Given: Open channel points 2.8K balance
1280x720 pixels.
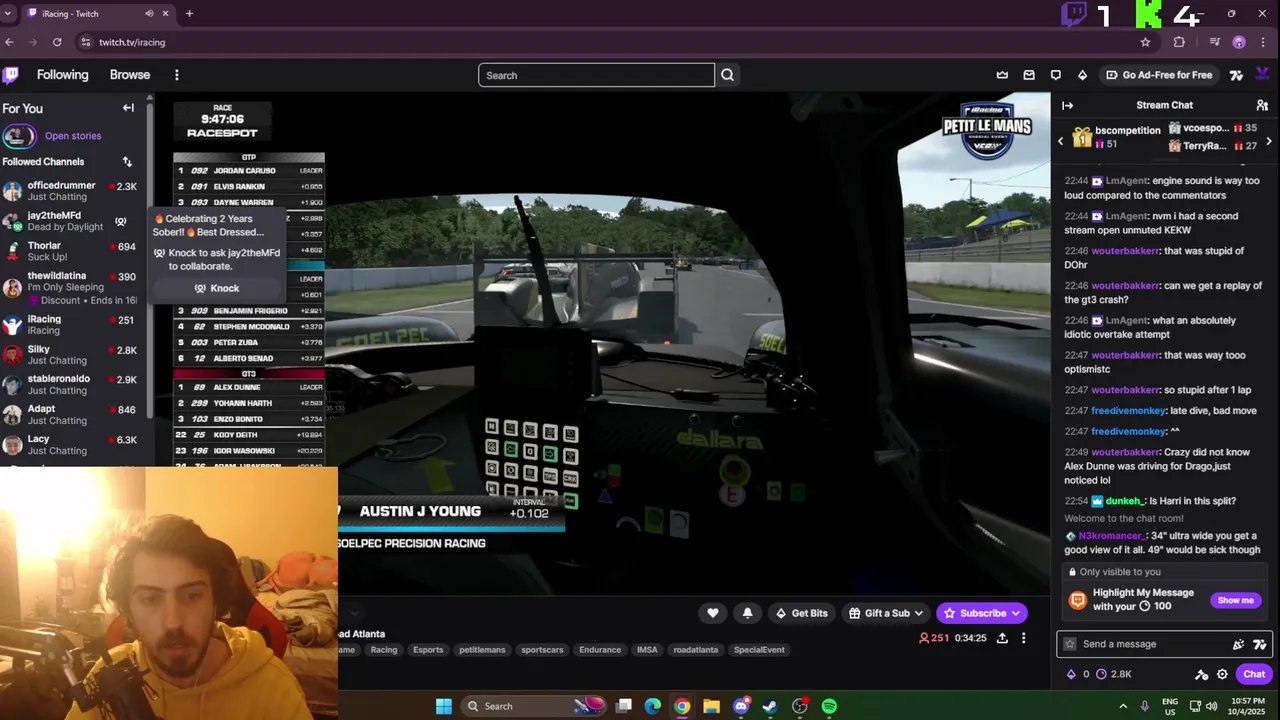Looking at the screenshot, I should pos(1114,674).
